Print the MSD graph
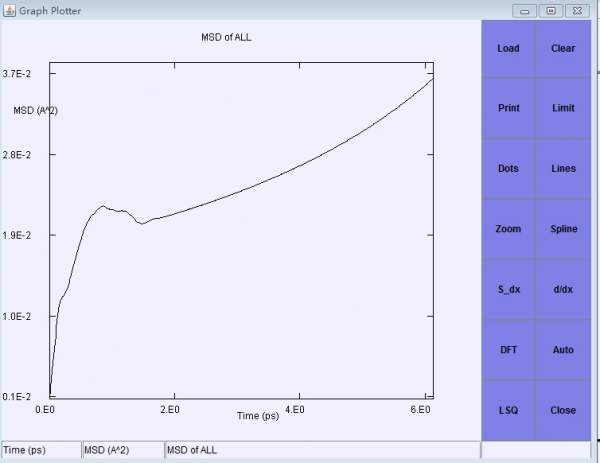600x463 pixels. click(508, 108)
